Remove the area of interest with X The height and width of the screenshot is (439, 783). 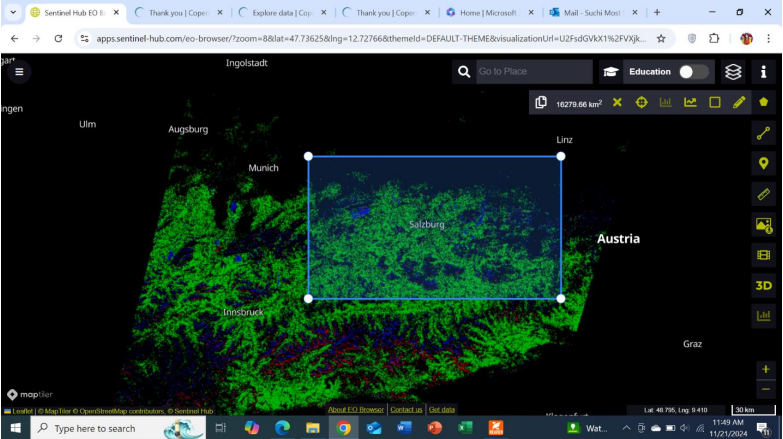pyautogui.click(x=617, y=102)
